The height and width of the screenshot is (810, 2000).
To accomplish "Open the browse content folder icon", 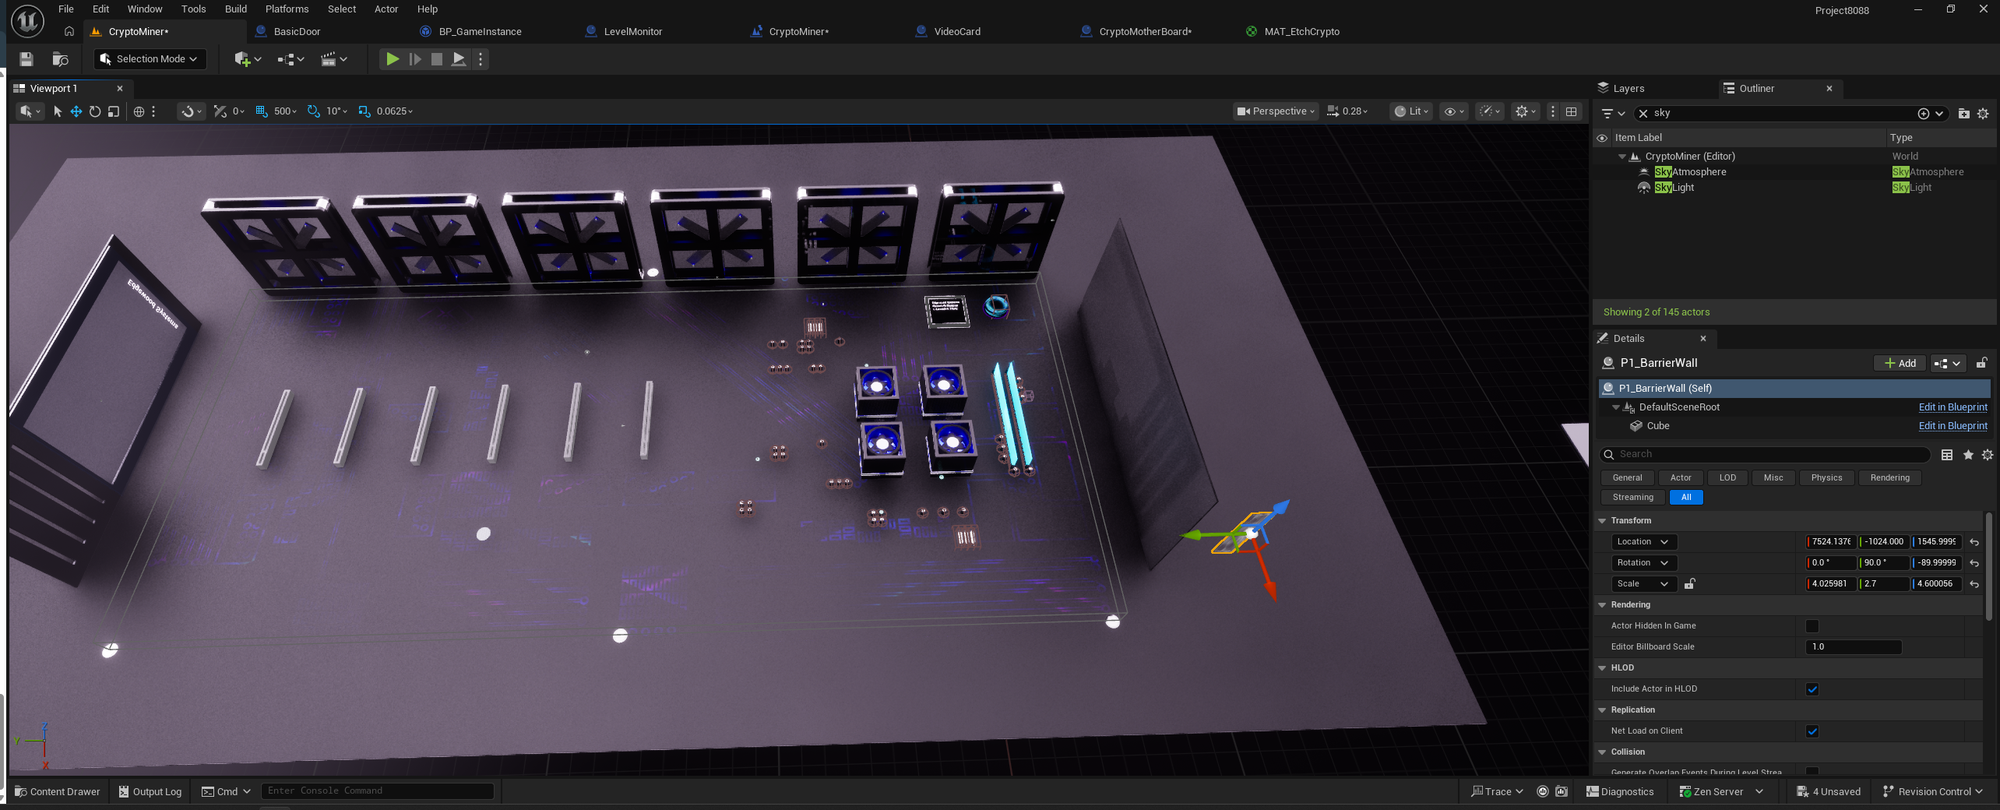I will click(x=60, y=59).
